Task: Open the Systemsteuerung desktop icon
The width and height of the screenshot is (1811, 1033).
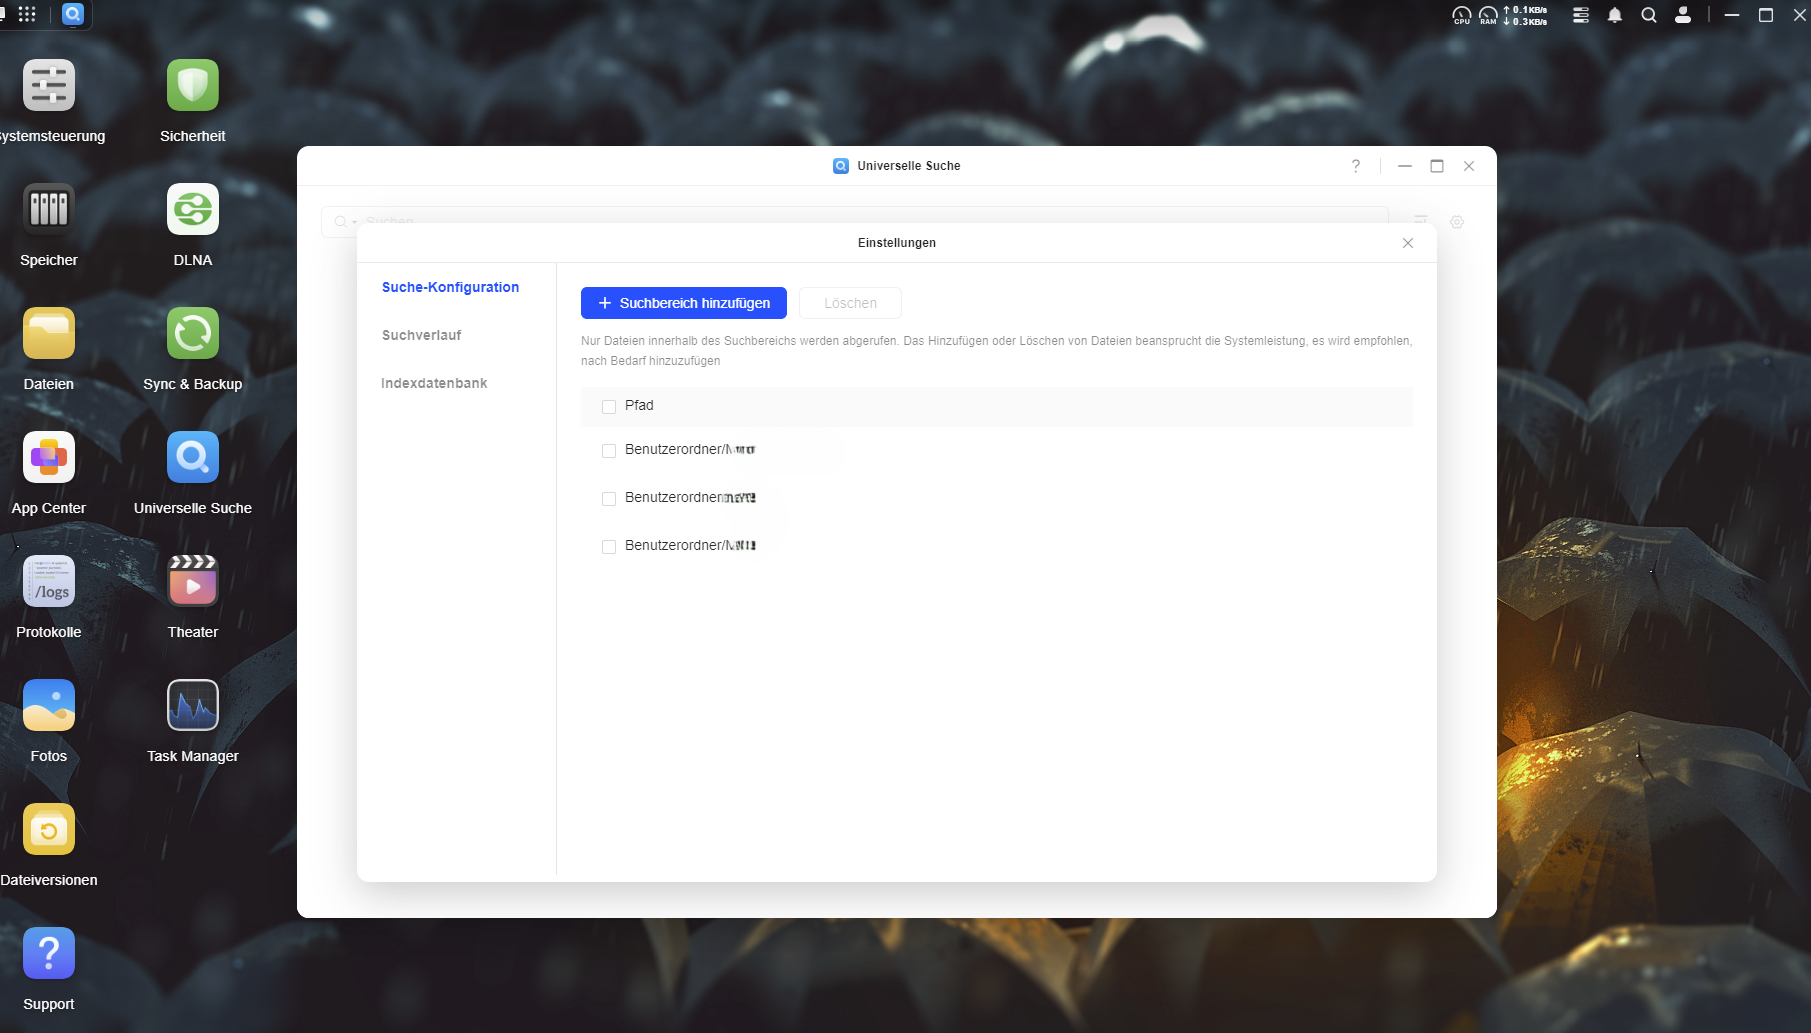Action: (48, 85)
